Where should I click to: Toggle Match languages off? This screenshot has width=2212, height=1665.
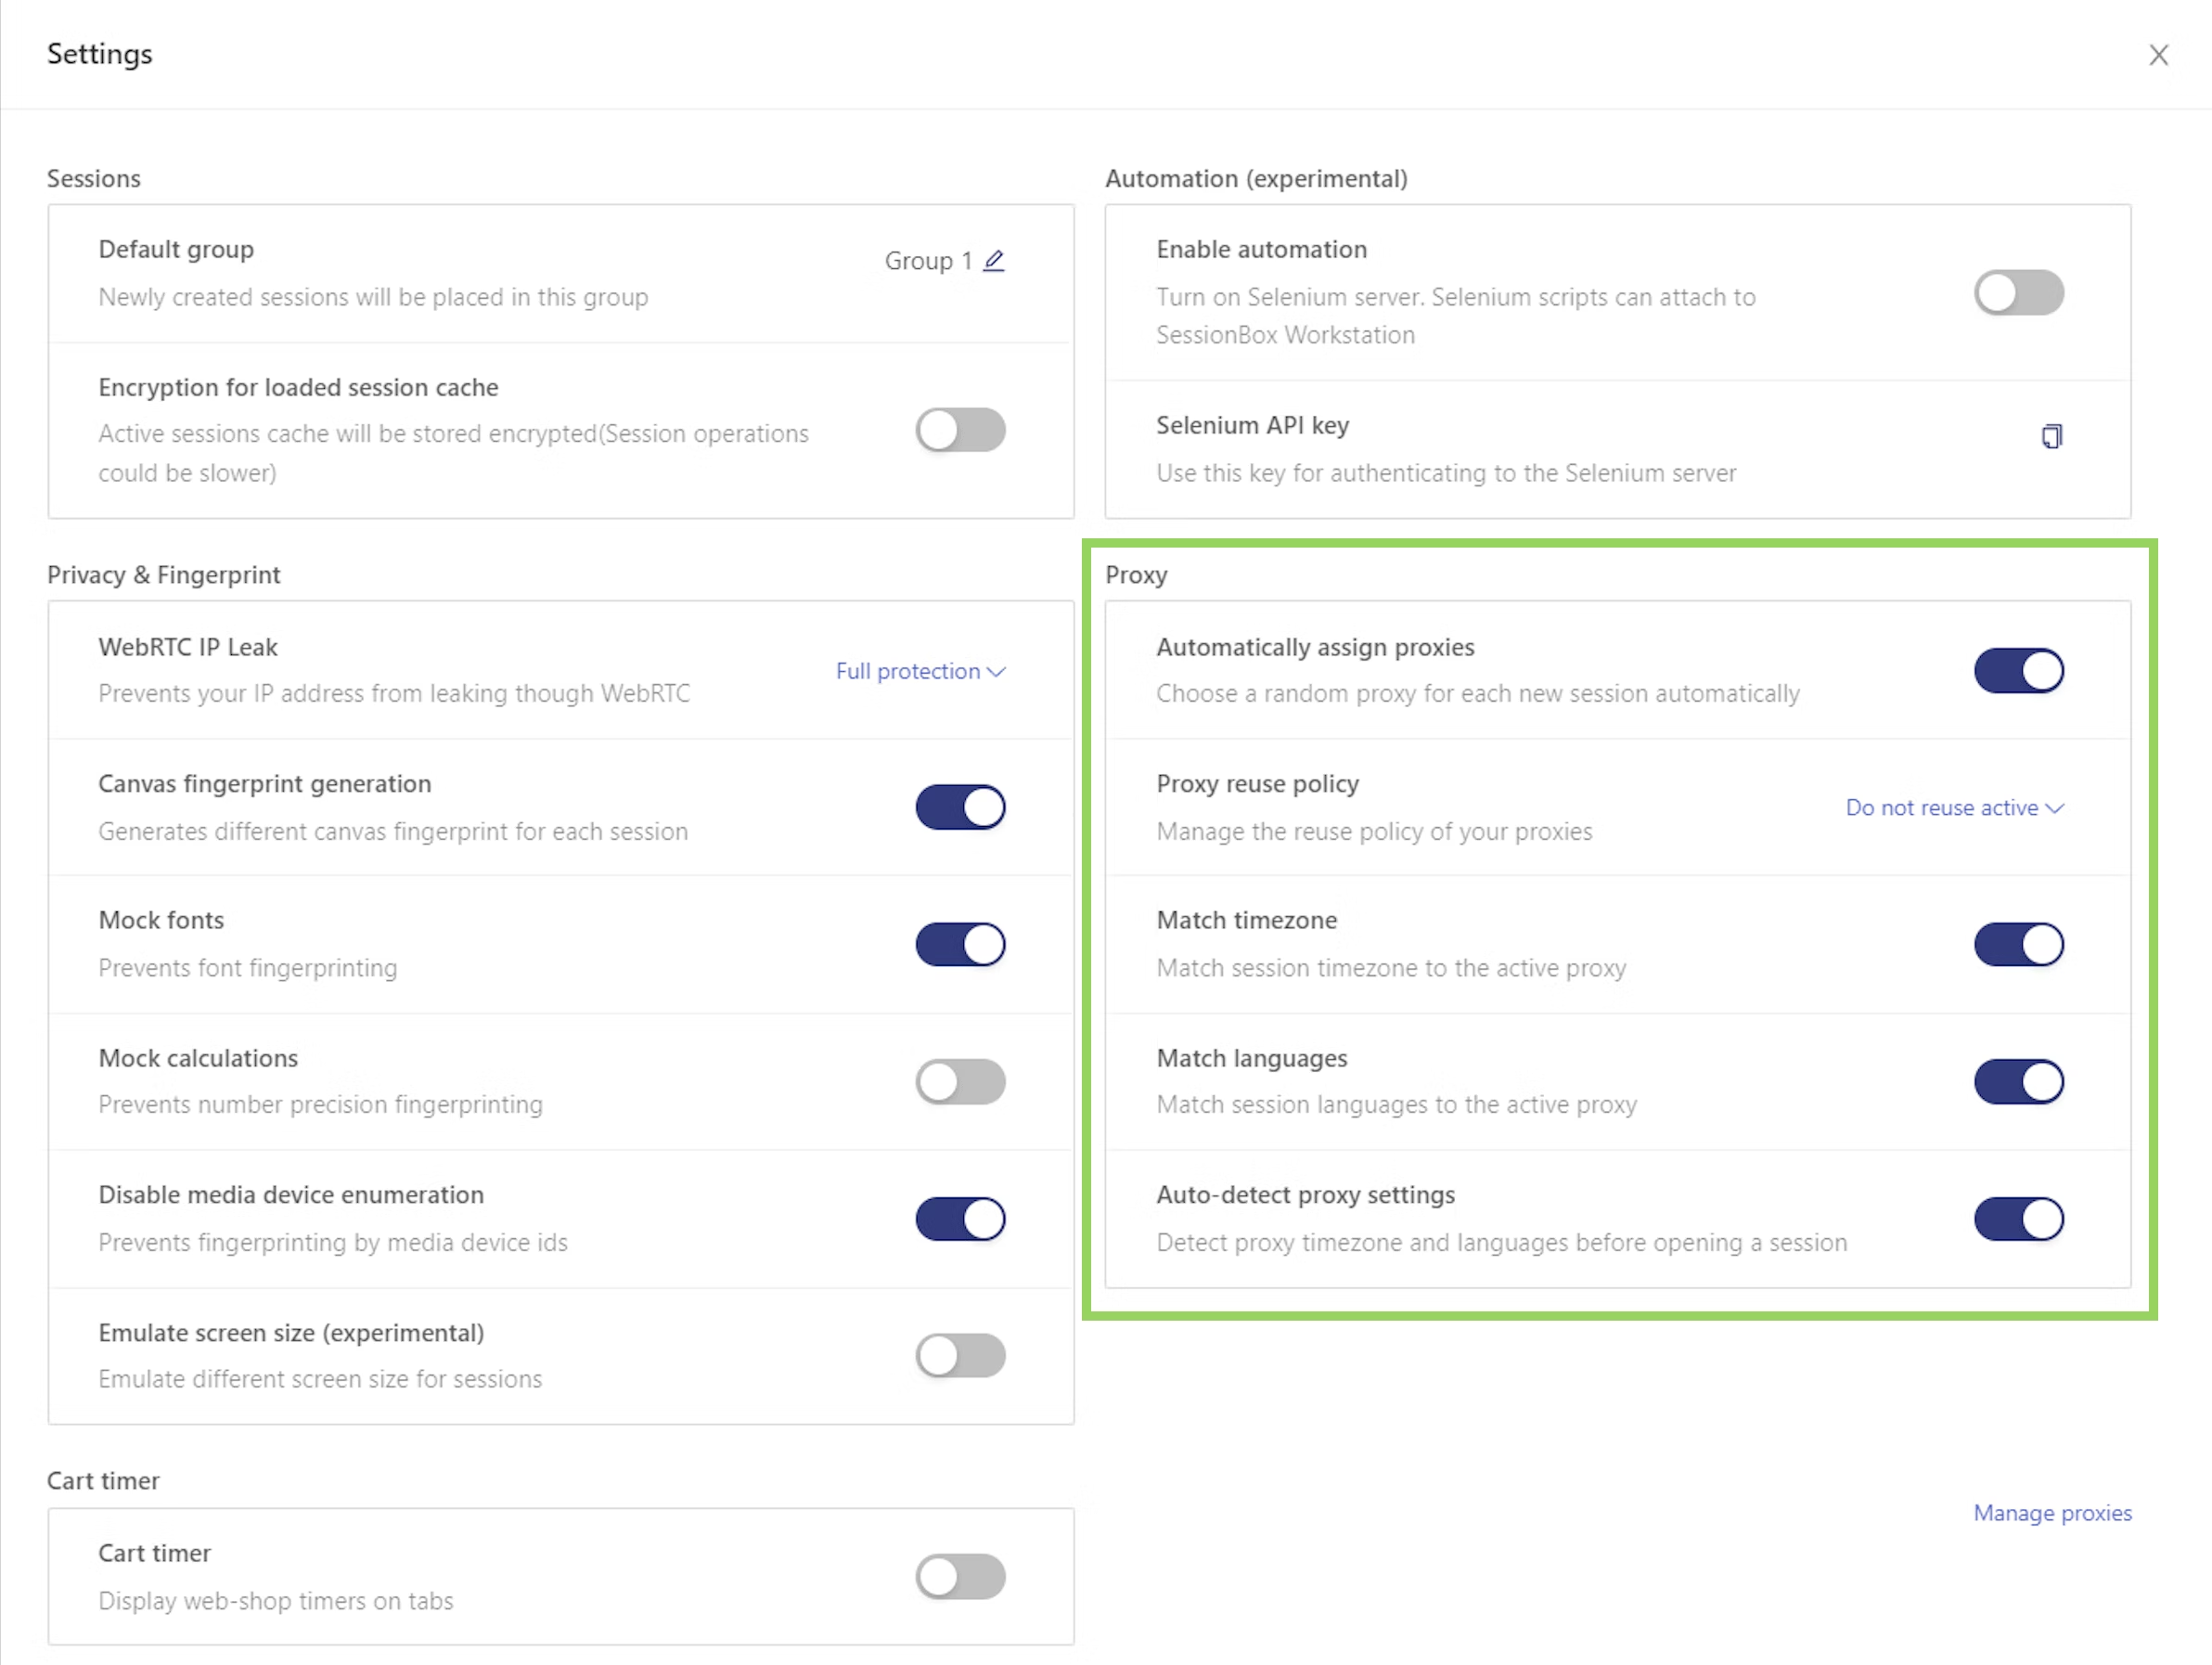tap(2018, 1081)
